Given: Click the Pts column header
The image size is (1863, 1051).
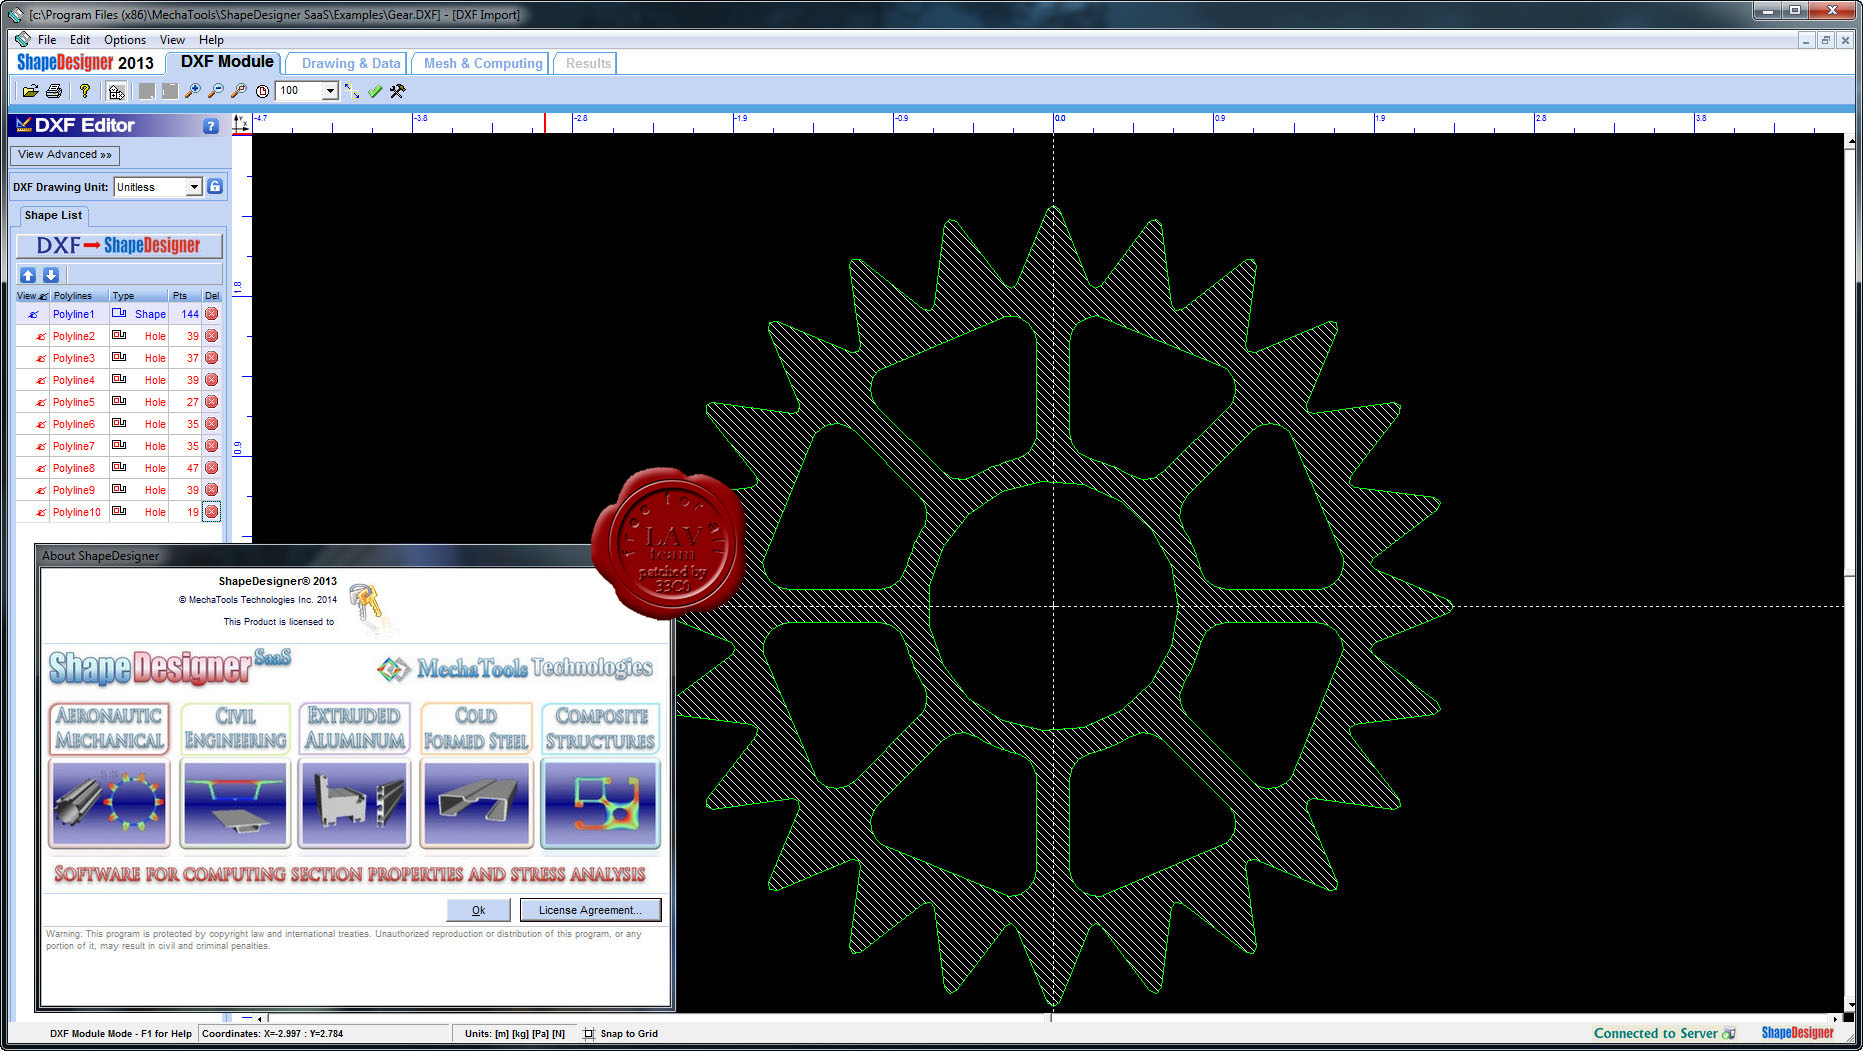Looking at the screenshot, I should pos(183,296).
